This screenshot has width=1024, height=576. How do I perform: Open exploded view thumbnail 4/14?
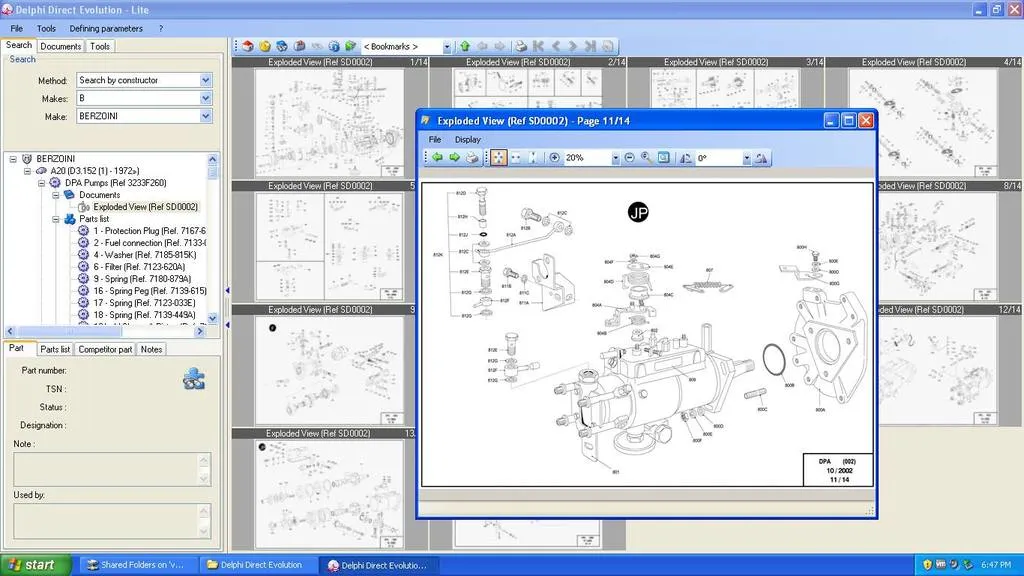922,123
